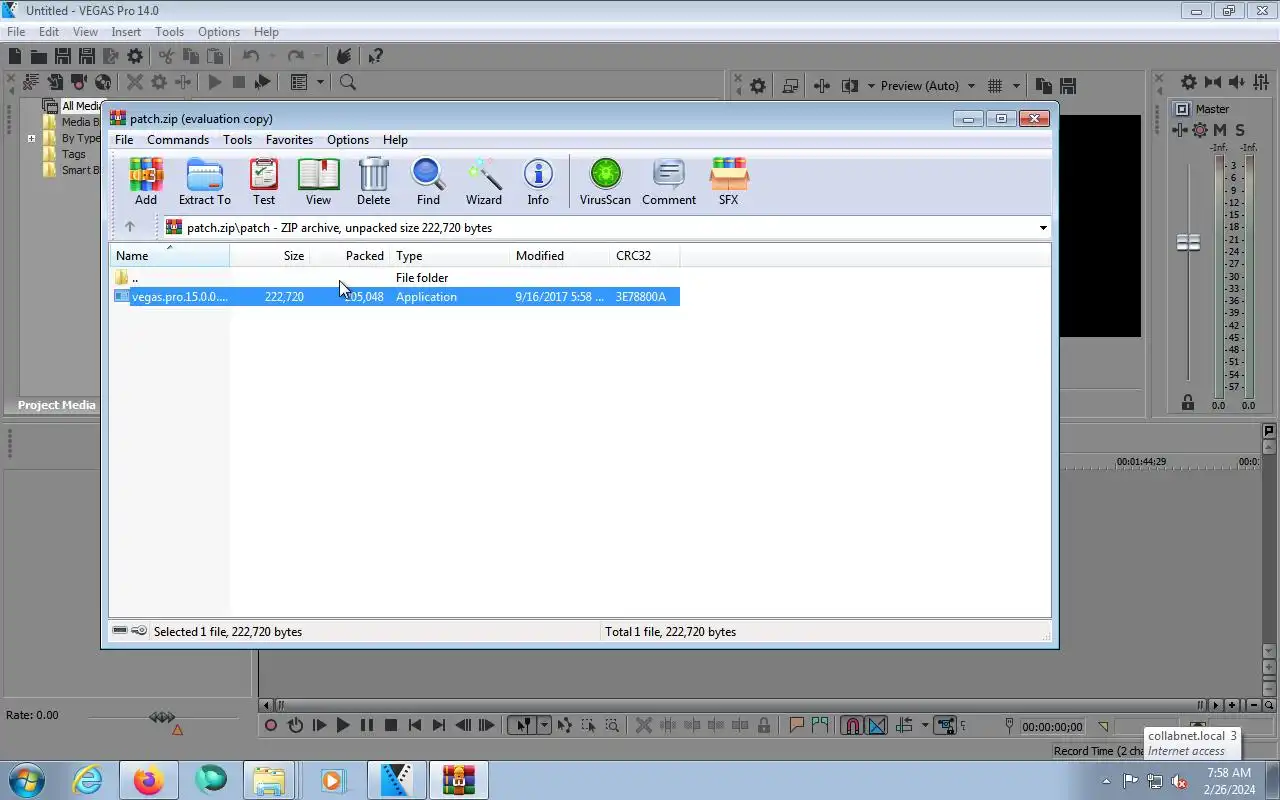Open the WinRAR Favorites menu
Image resolution: width=1280 pixels, height=800 pixels.
289,140
